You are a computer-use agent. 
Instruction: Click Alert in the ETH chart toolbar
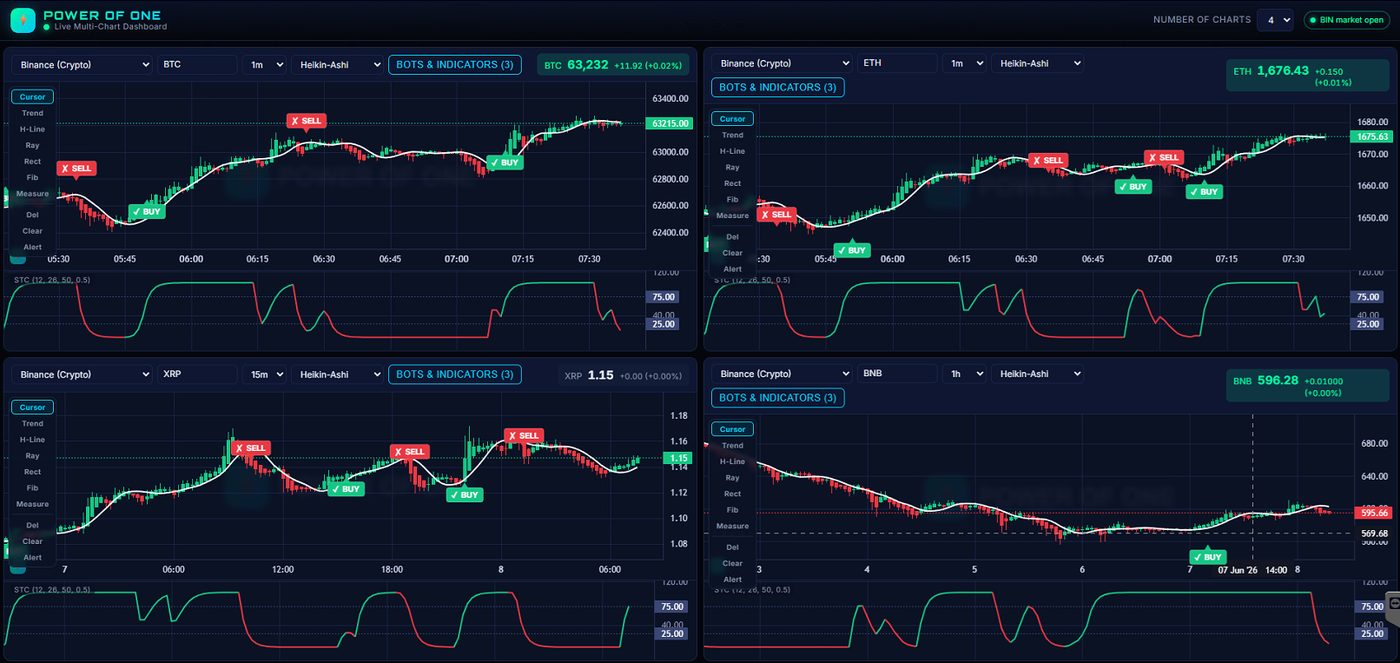click(732, 268)
